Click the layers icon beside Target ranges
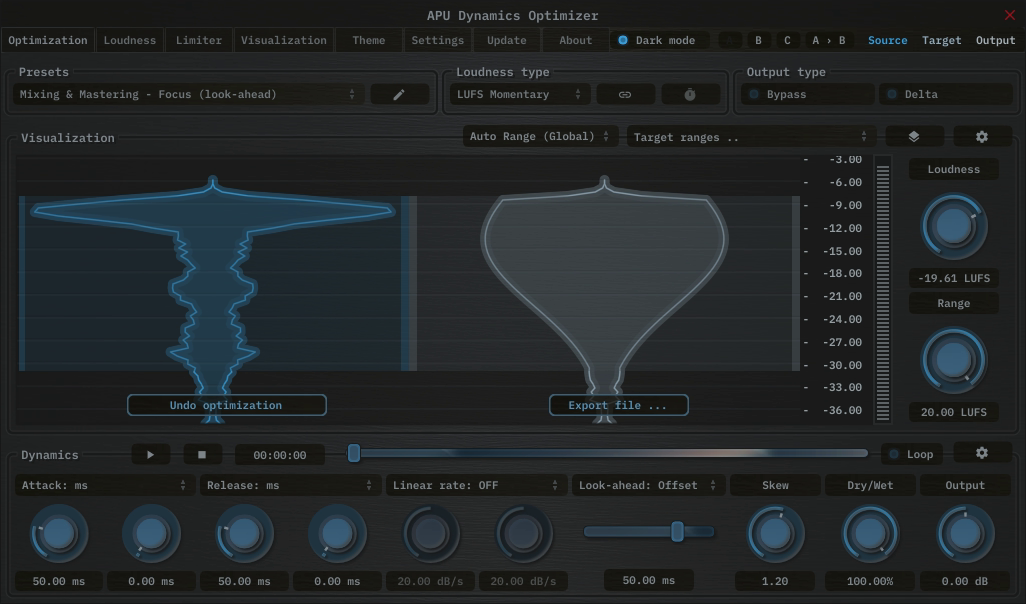 point(913,136)
